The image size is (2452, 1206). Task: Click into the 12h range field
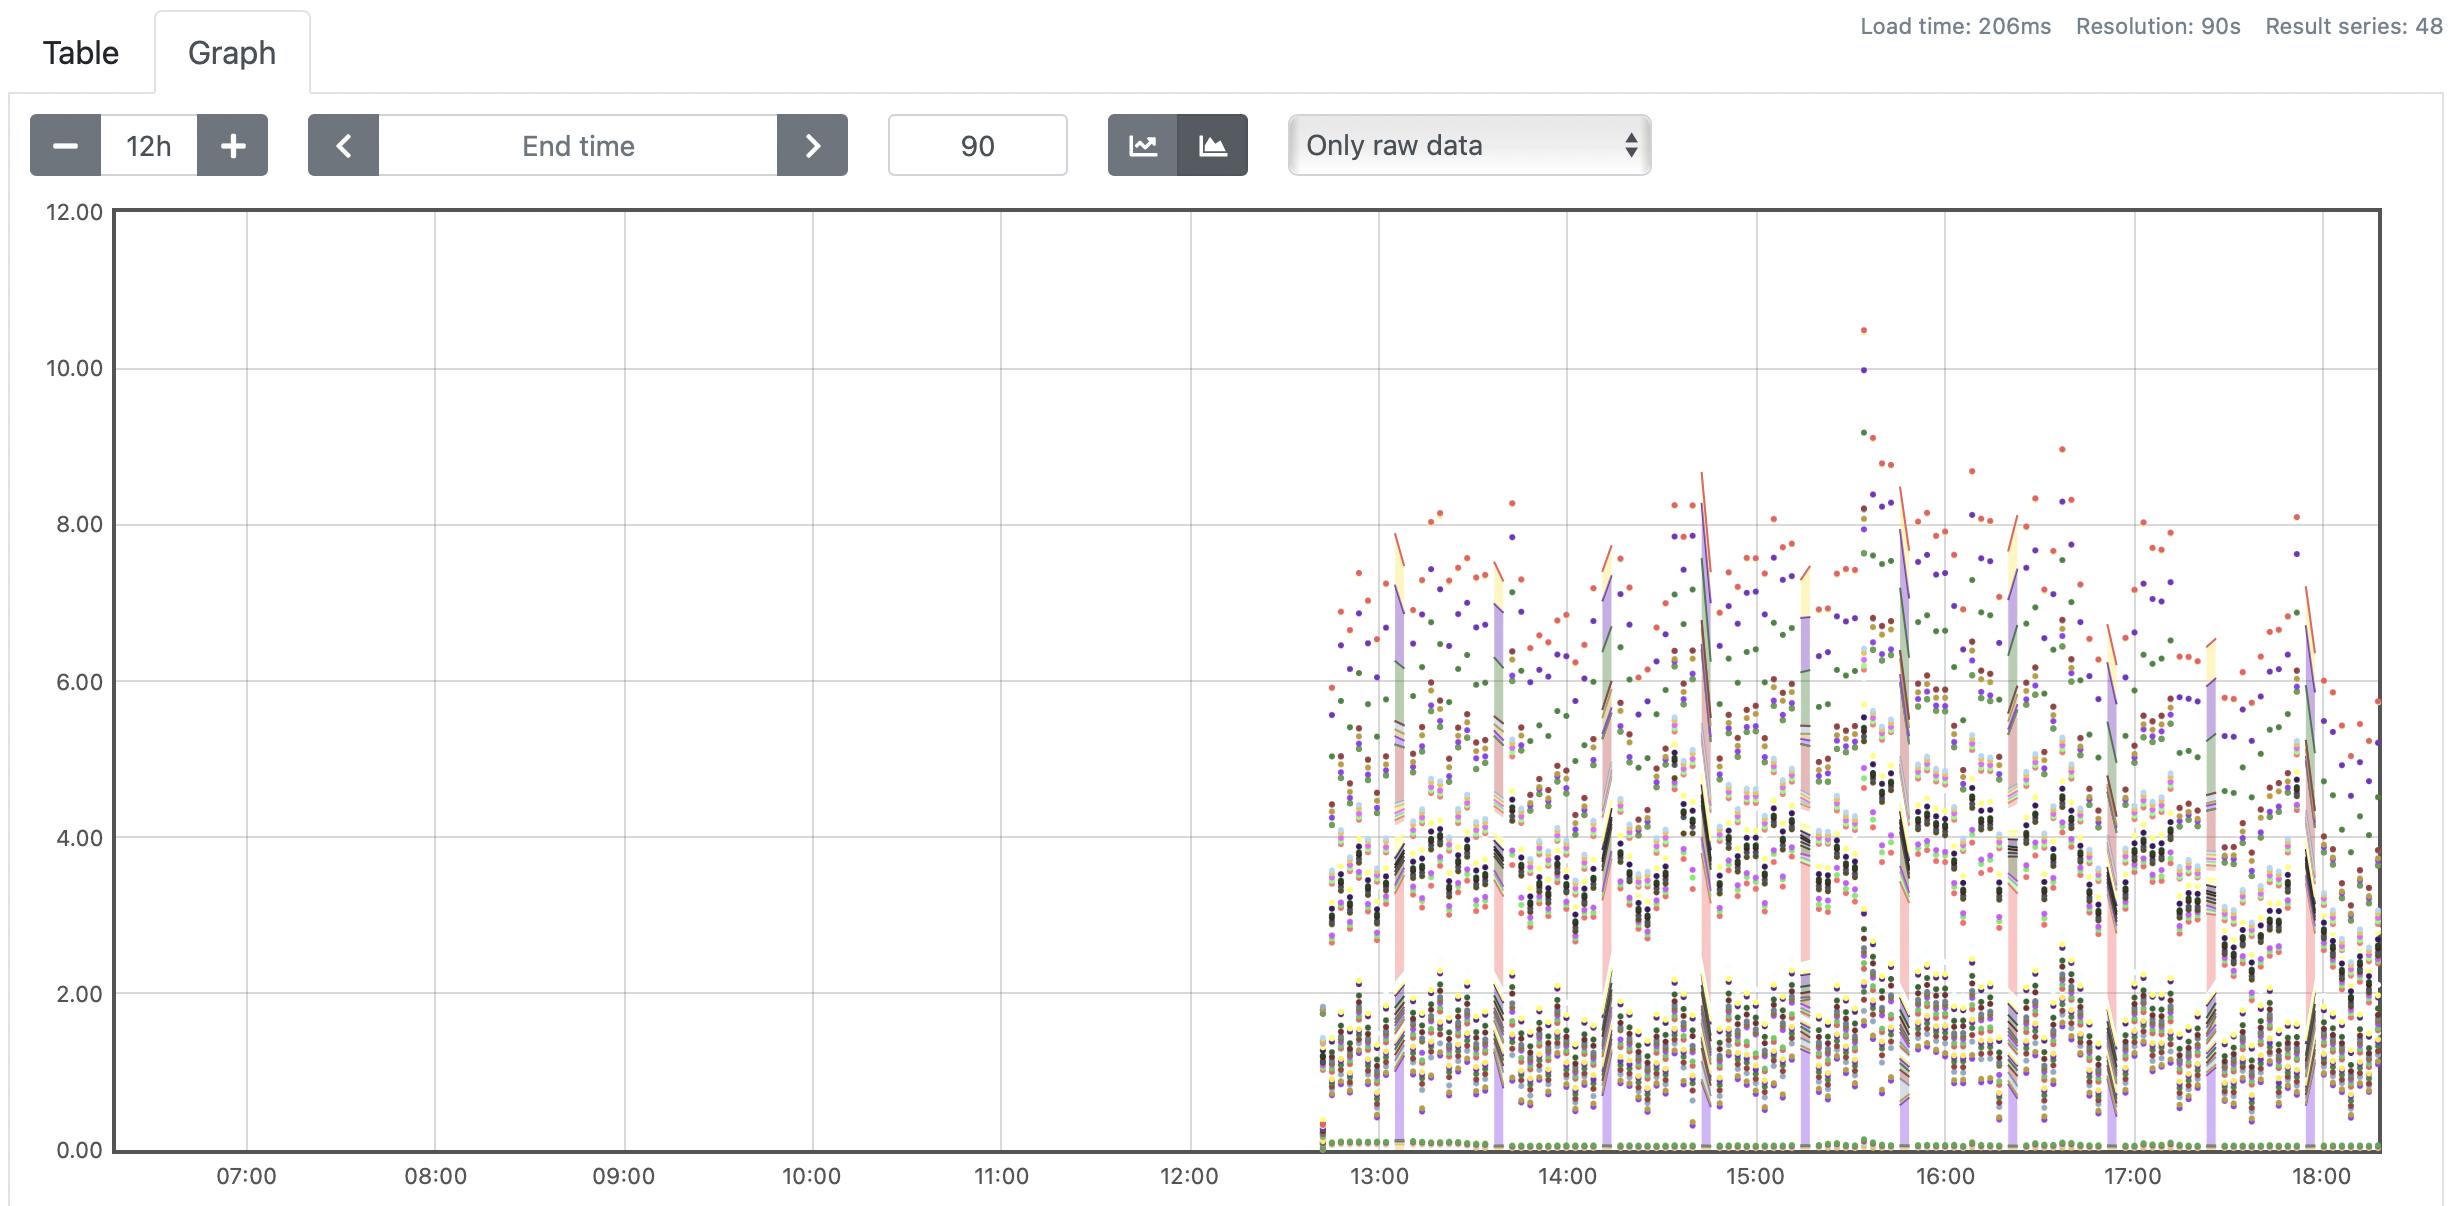(148, 146)
